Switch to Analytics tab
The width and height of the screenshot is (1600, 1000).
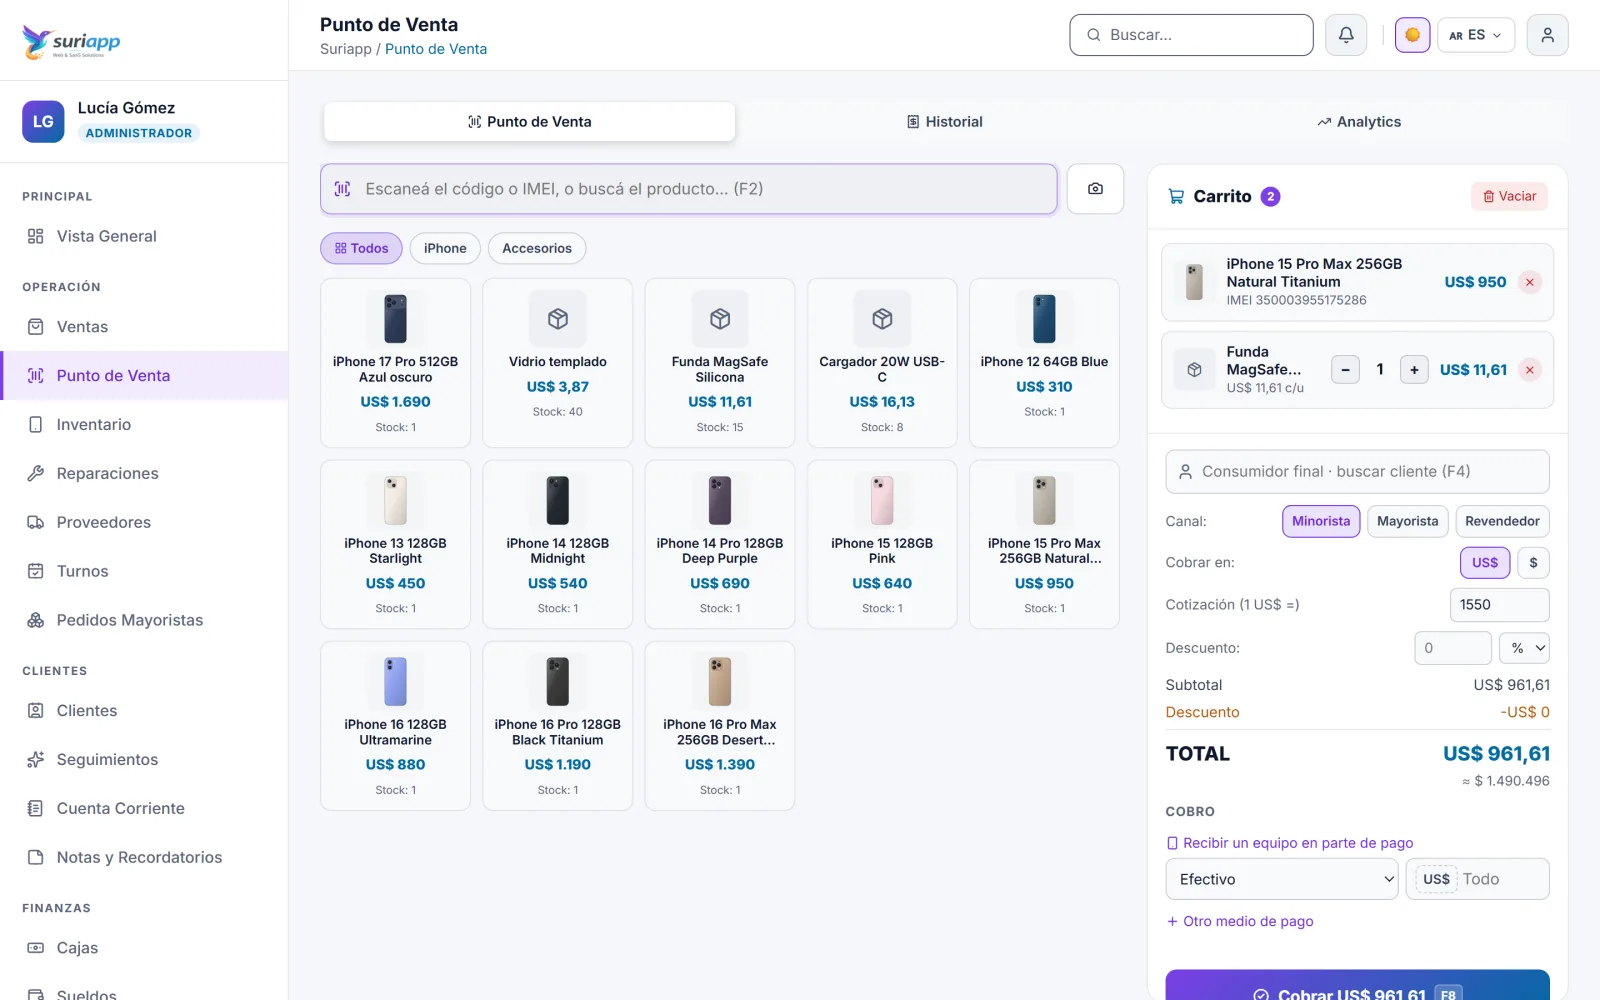point(1359,122)
